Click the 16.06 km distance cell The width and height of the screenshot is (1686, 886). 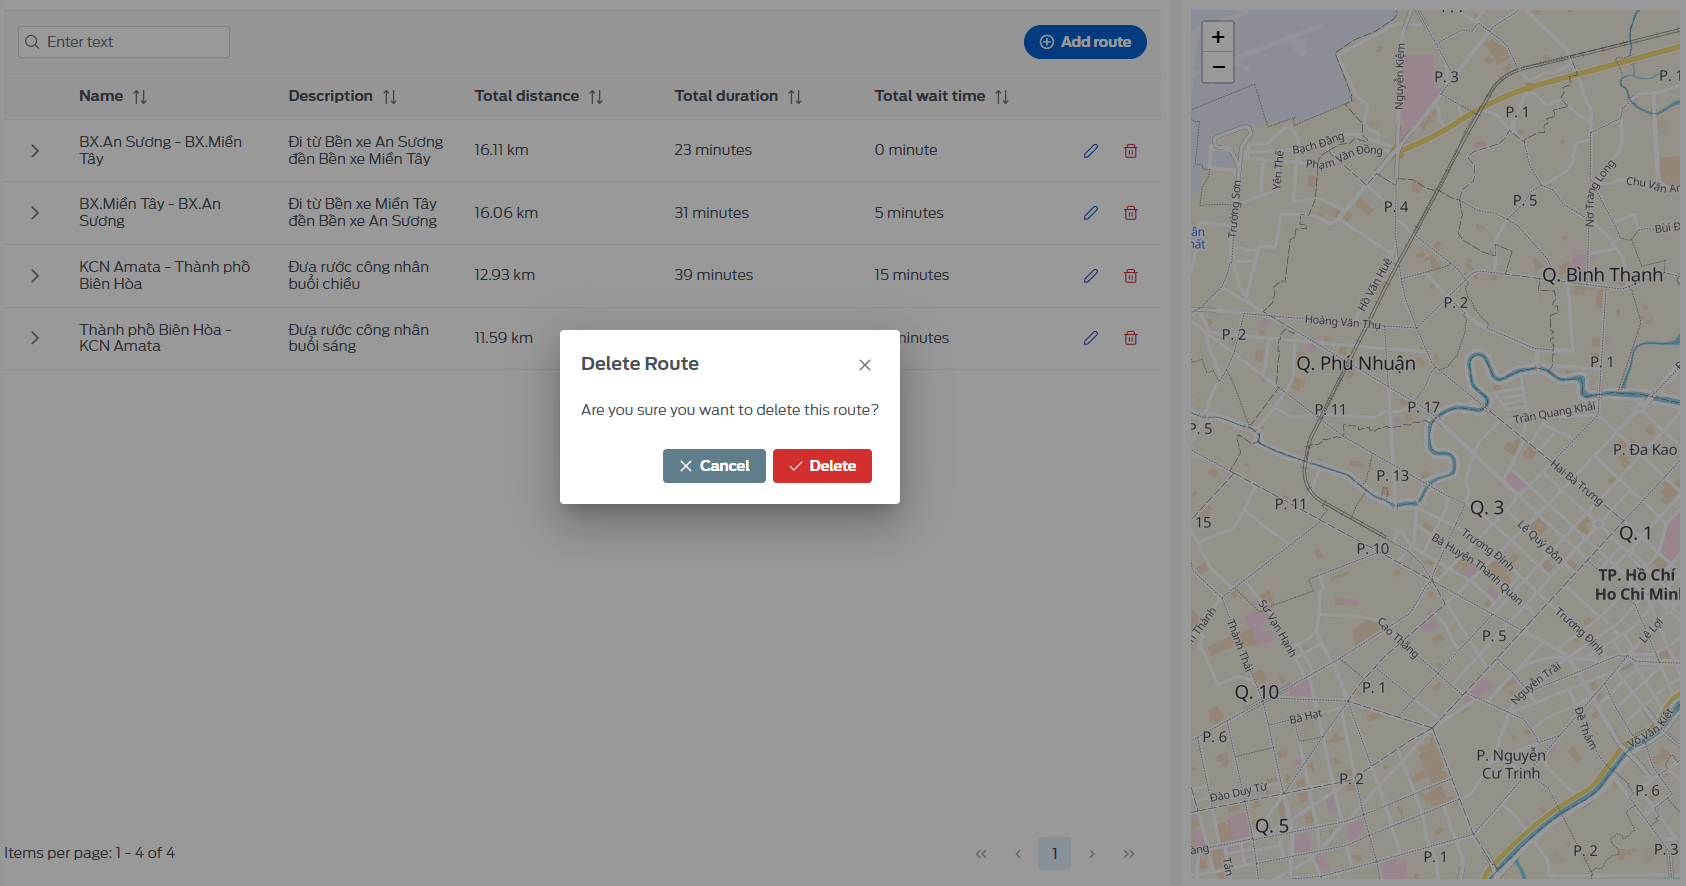tap(506, 213)
